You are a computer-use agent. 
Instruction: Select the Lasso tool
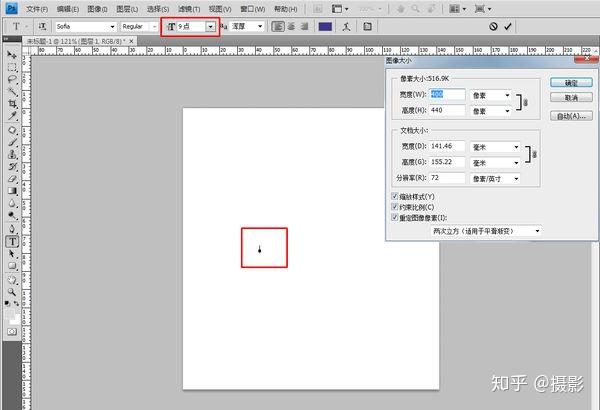(x=12, y=79)
